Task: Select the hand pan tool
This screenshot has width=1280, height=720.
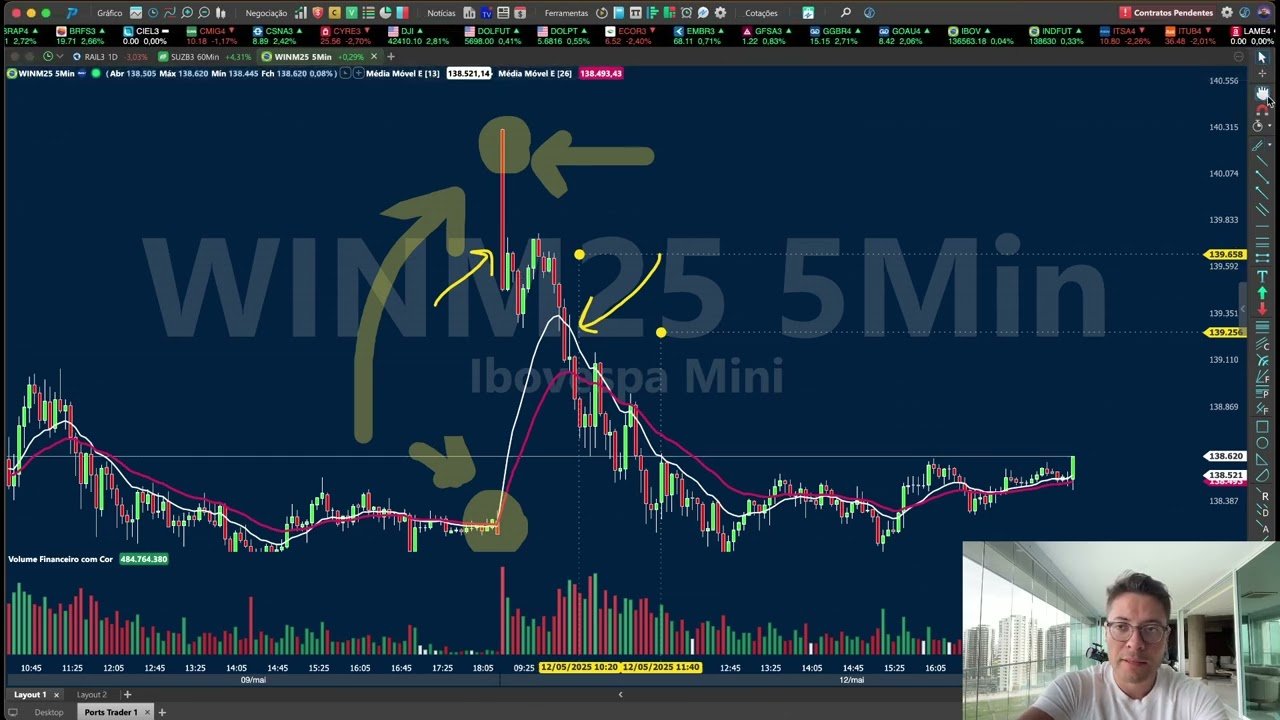Action: [x=1262, y=92]
